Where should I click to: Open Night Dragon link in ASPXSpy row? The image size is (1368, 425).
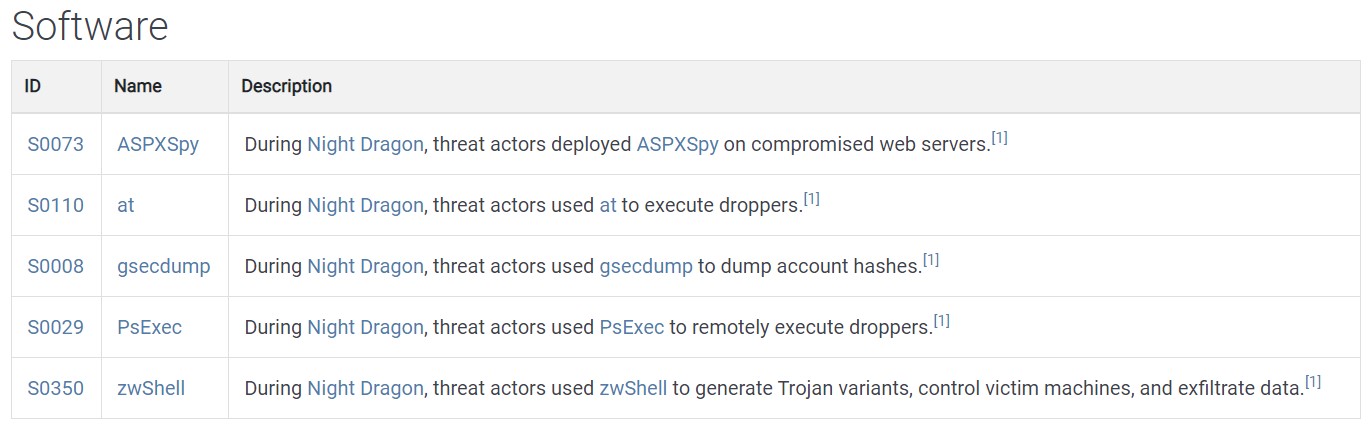pyautogui.click(x=366, y=144)
